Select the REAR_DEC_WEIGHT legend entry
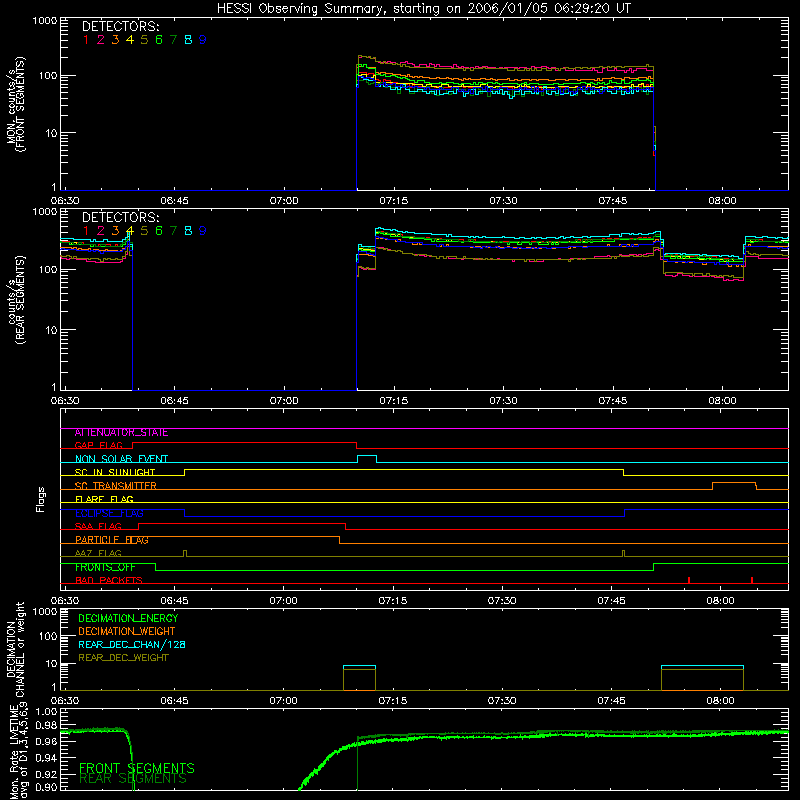800x800 pixels. click(123, 658)
